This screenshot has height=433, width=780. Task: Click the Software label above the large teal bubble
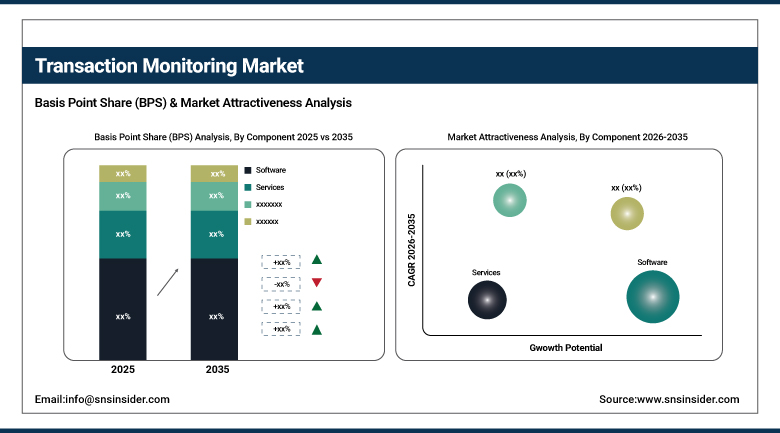[652, 262]
